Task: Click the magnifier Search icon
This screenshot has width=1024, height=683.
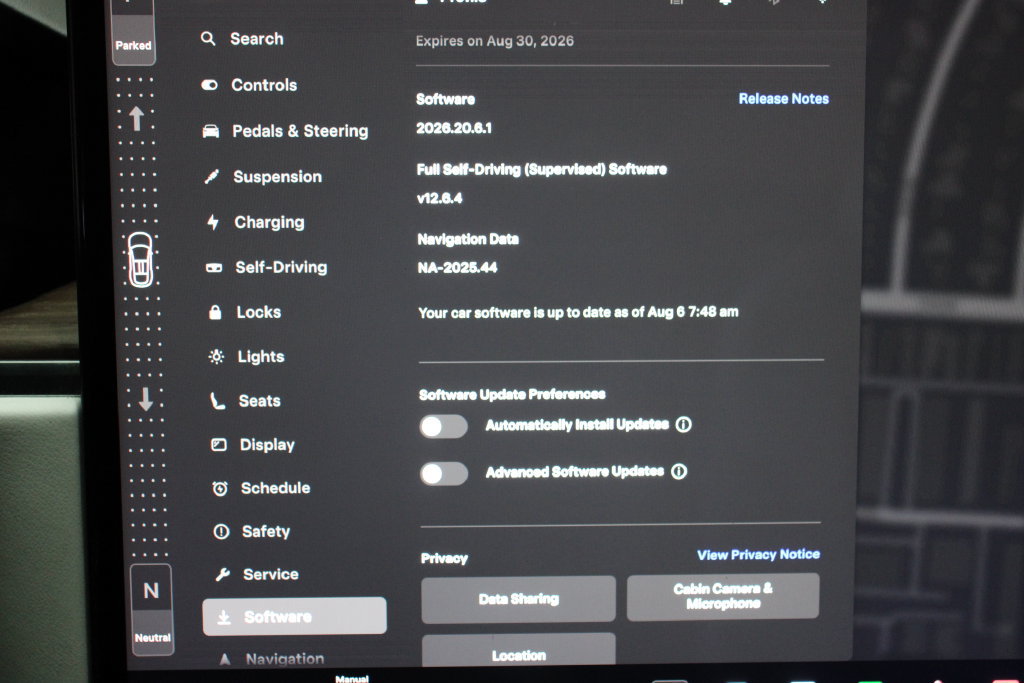Action: click(x=208, y=39)
